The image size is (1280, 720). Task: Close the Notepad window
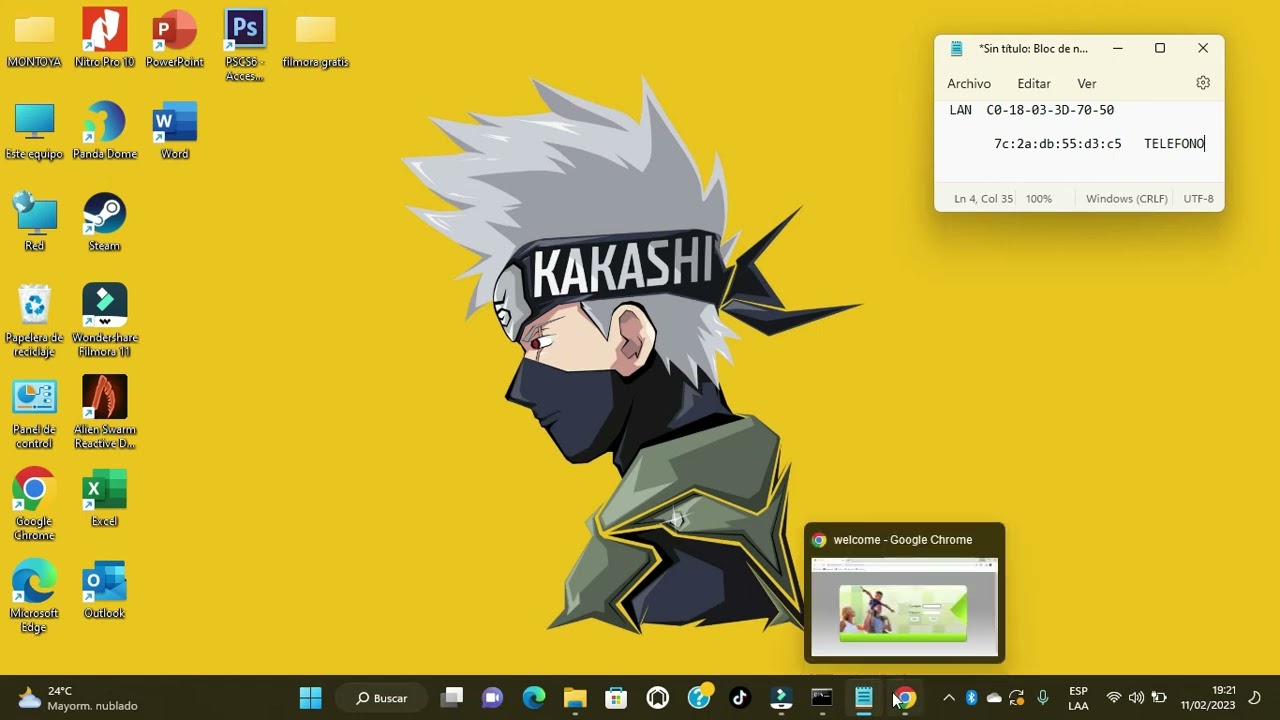tap(1203, 48)
